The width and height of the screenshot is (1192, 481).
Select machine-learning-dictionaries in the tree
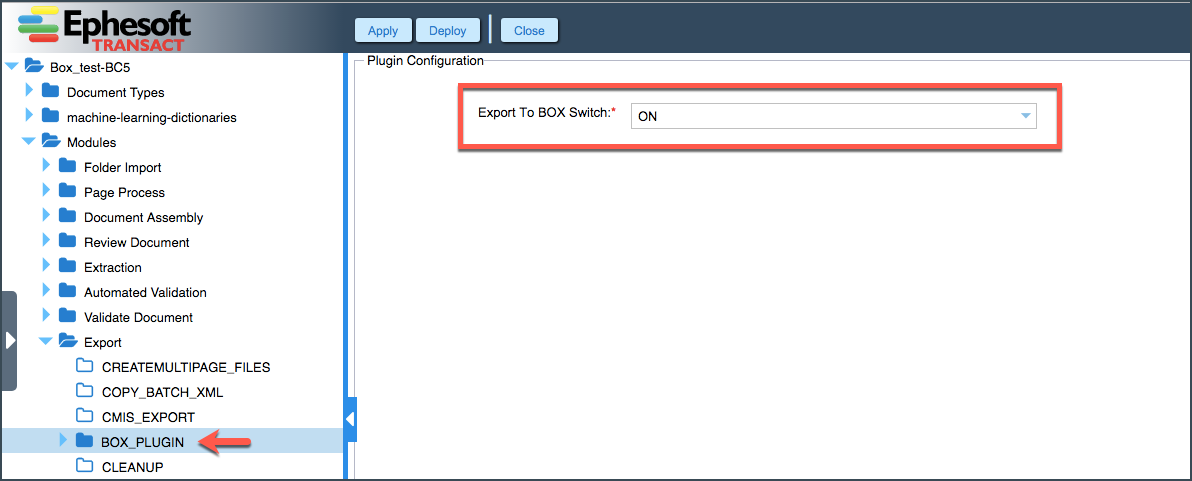tap(151, 117)
